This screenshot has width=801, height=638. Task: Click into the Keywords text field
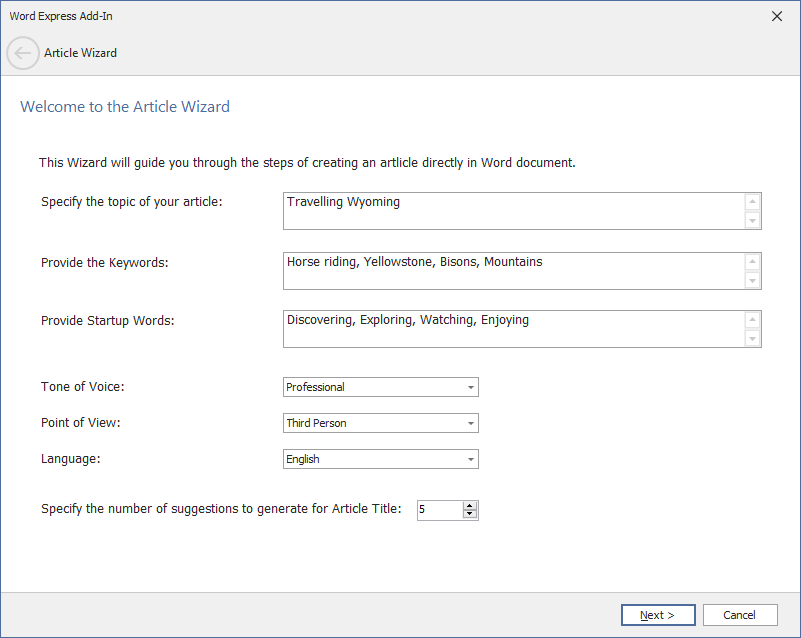tap(513, 270)
